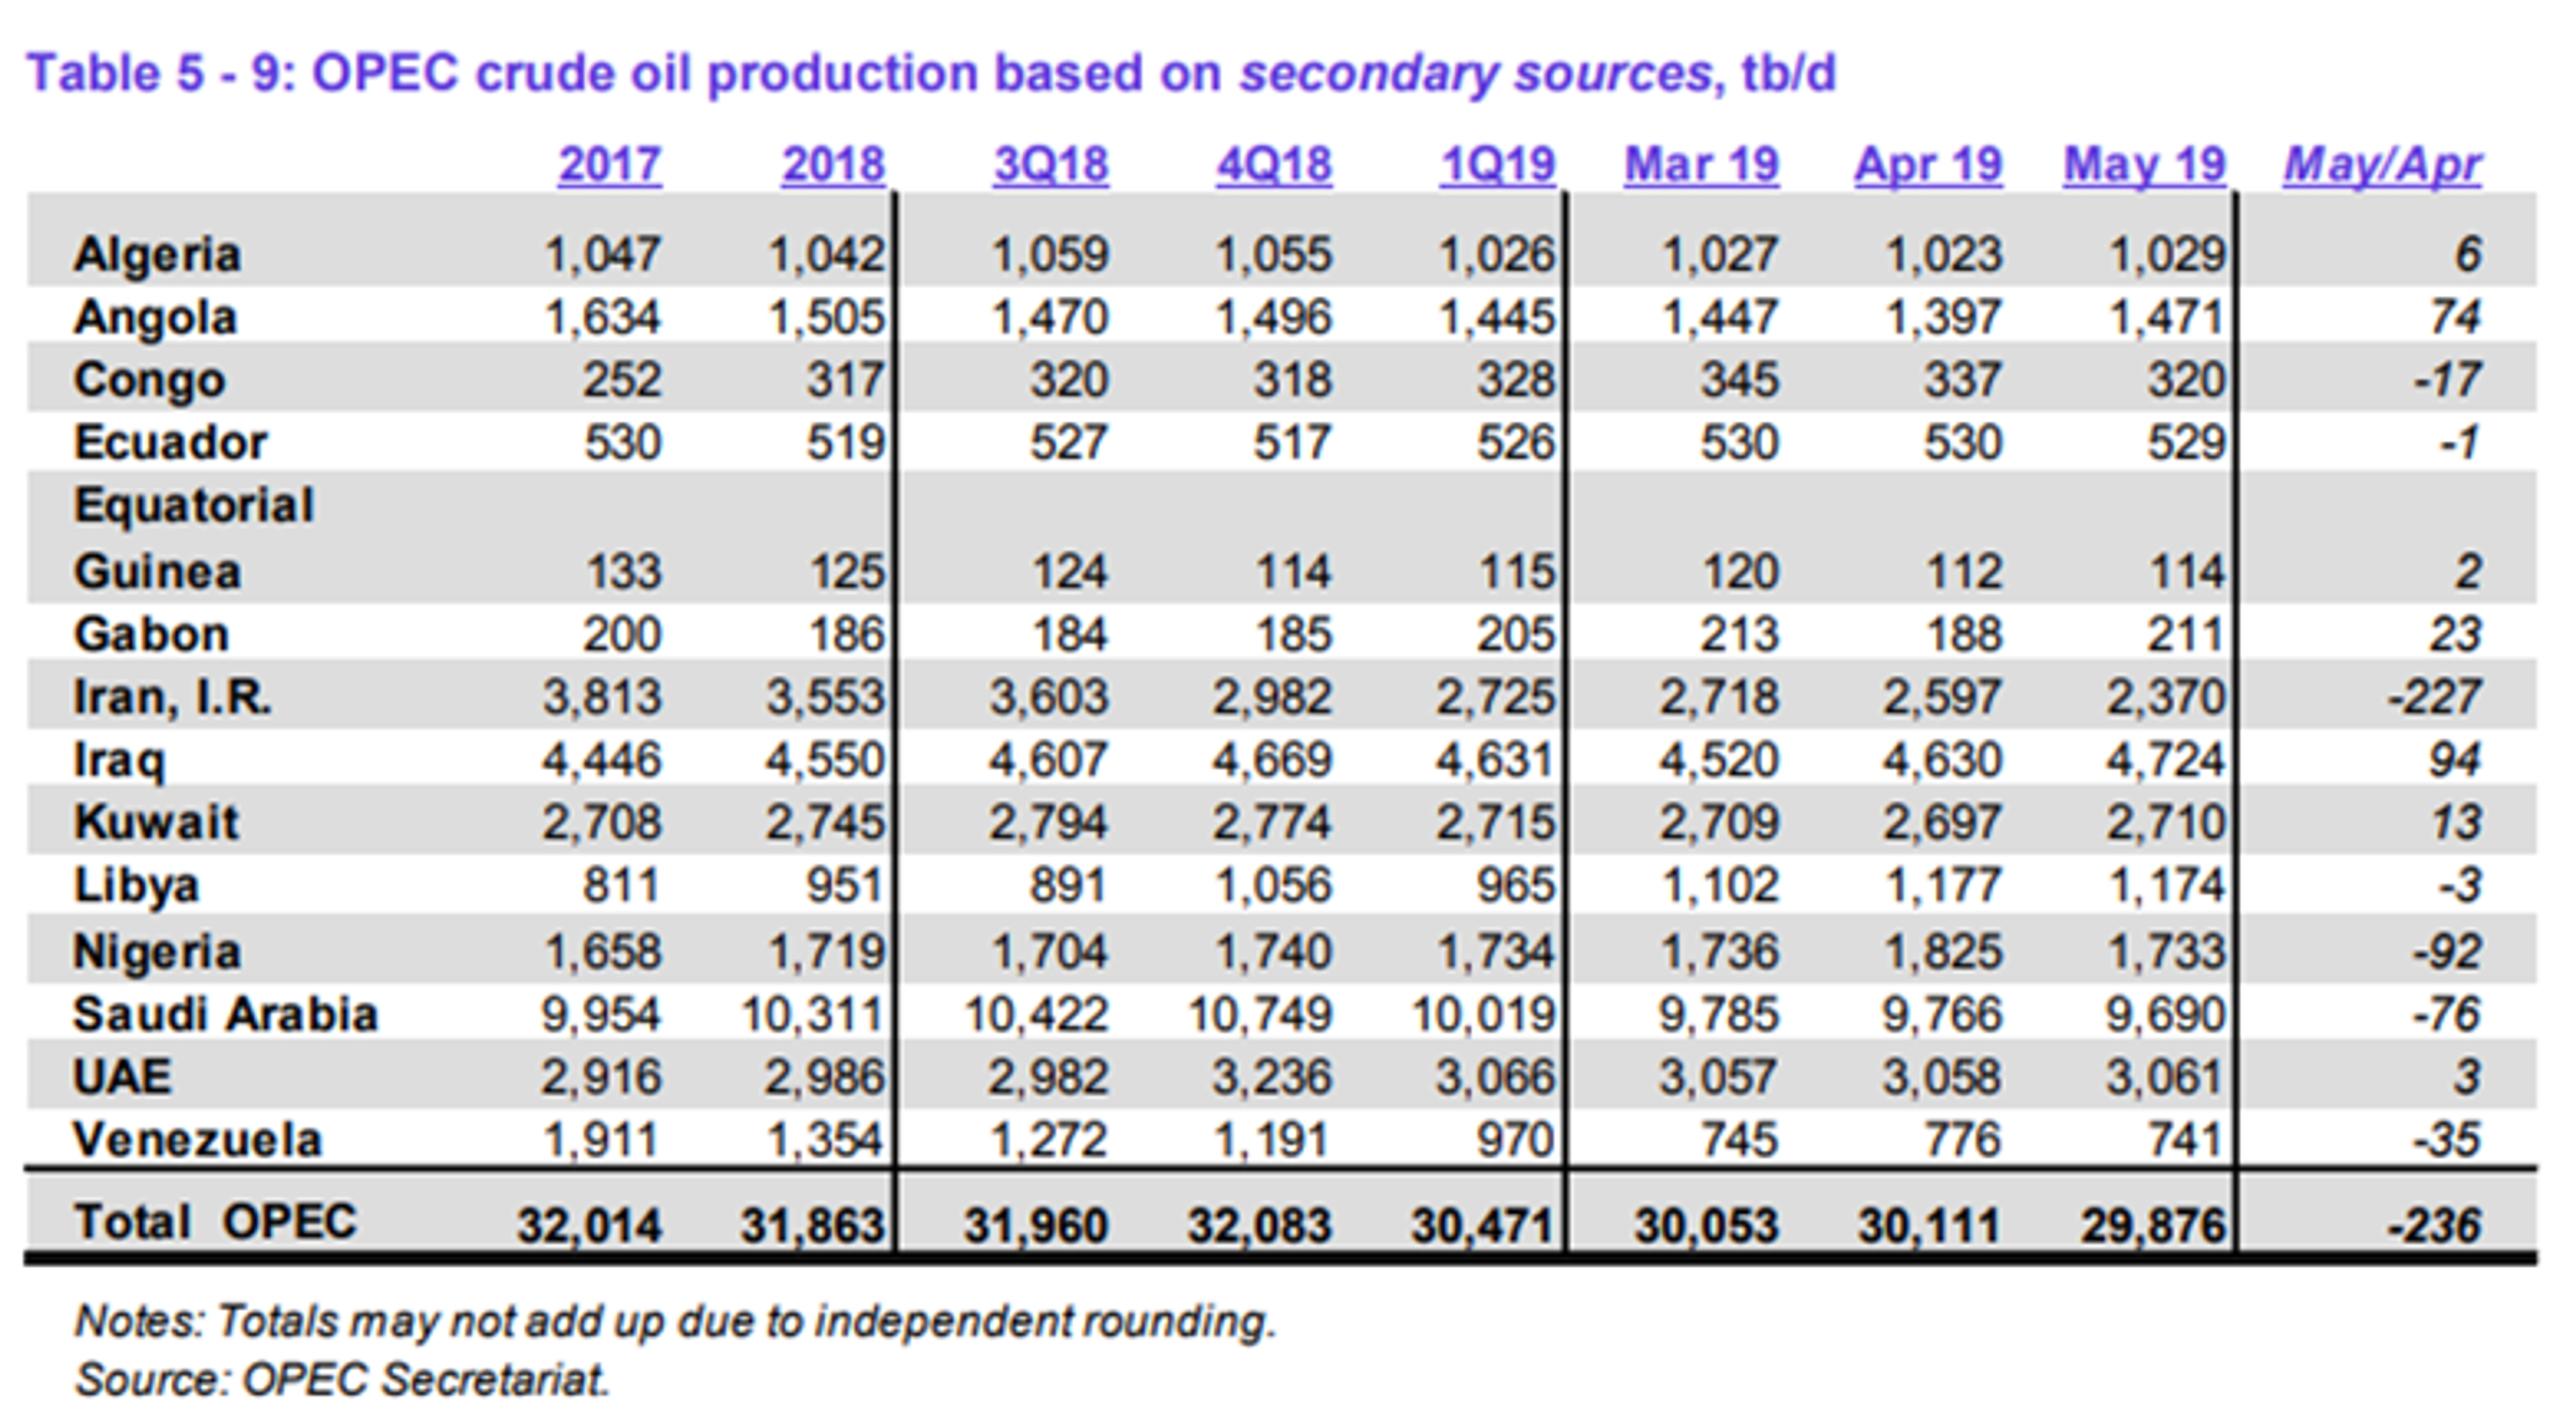Click Ecuador's 2018 value 519
Viewport: 2576px width, 1418px height.
[846, 443]
